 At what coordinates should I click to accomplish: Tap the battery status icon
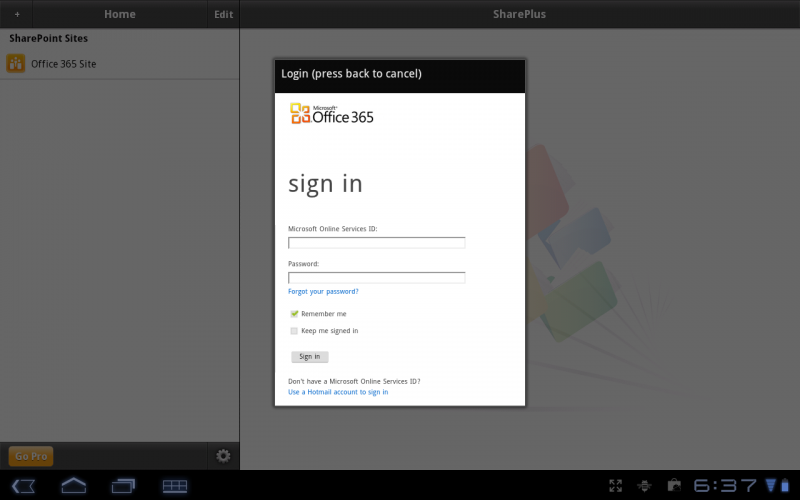tap(785, 485)
